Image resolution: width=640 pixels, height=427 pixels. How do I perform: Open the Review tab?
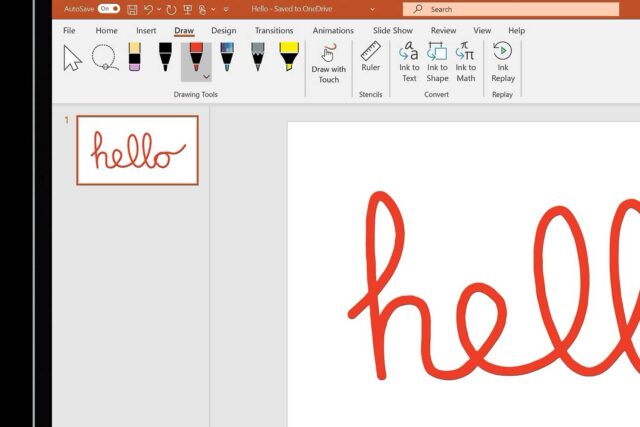[443, 31]
